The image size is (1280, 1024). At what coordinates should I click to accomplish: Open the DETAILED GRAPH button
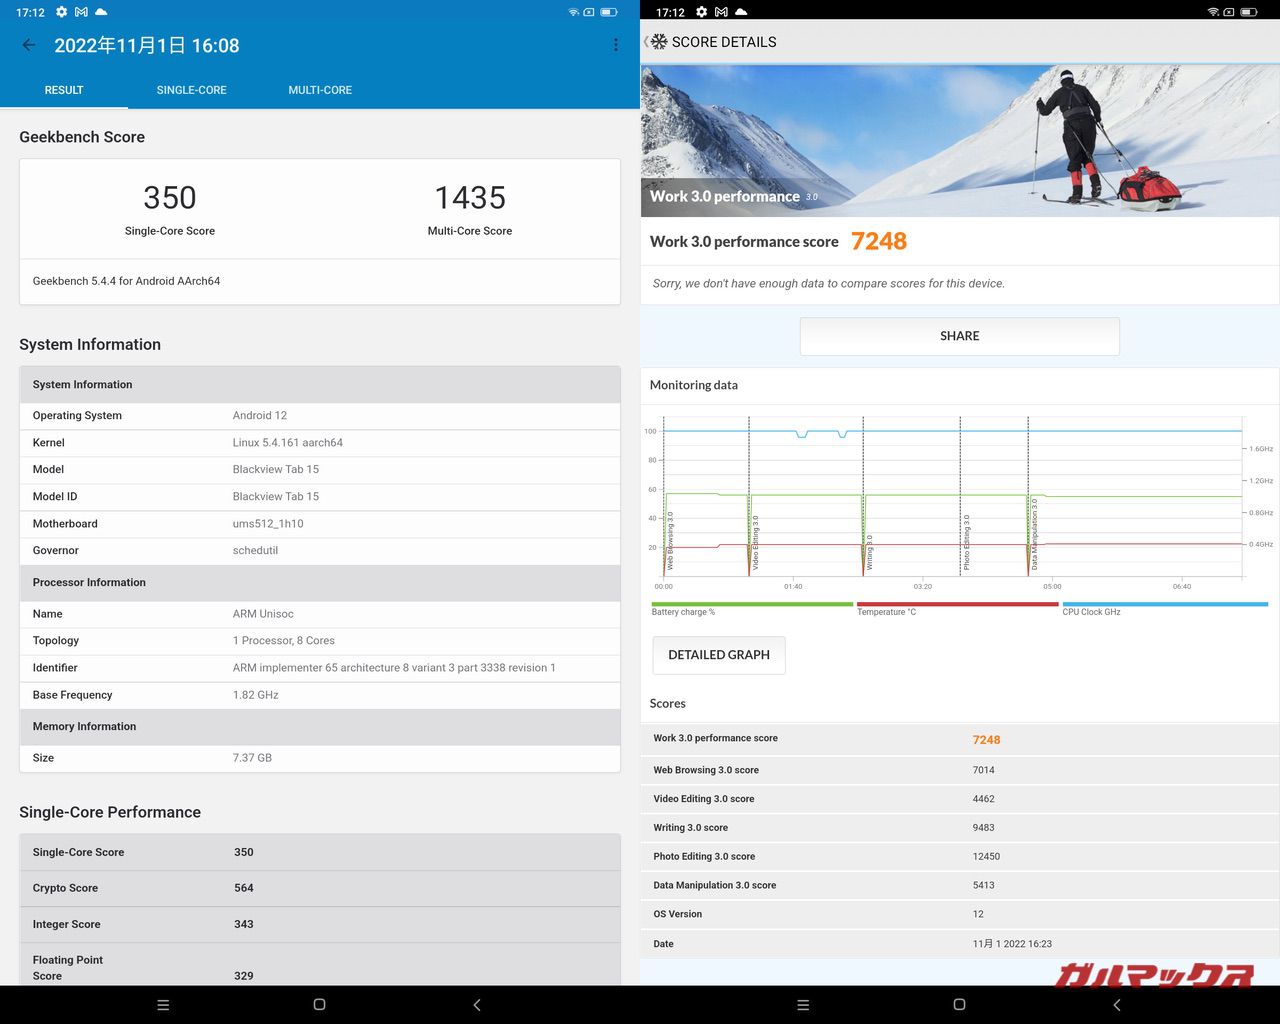coord(718,655)
